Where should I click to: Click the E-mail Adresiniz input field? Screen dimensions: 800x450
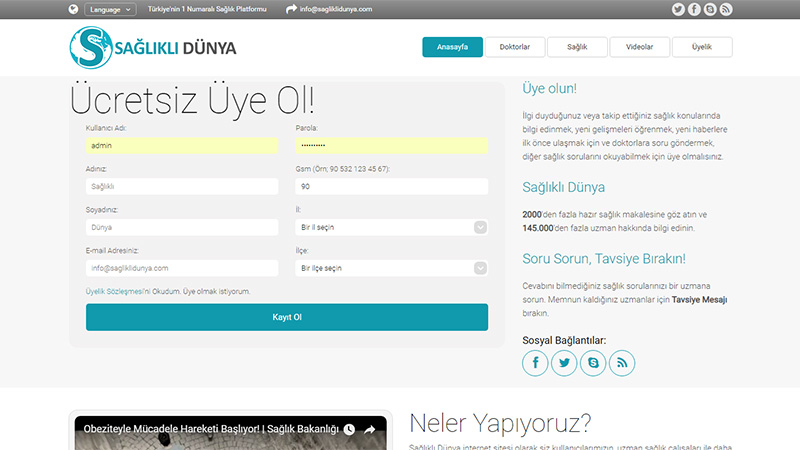182,268
